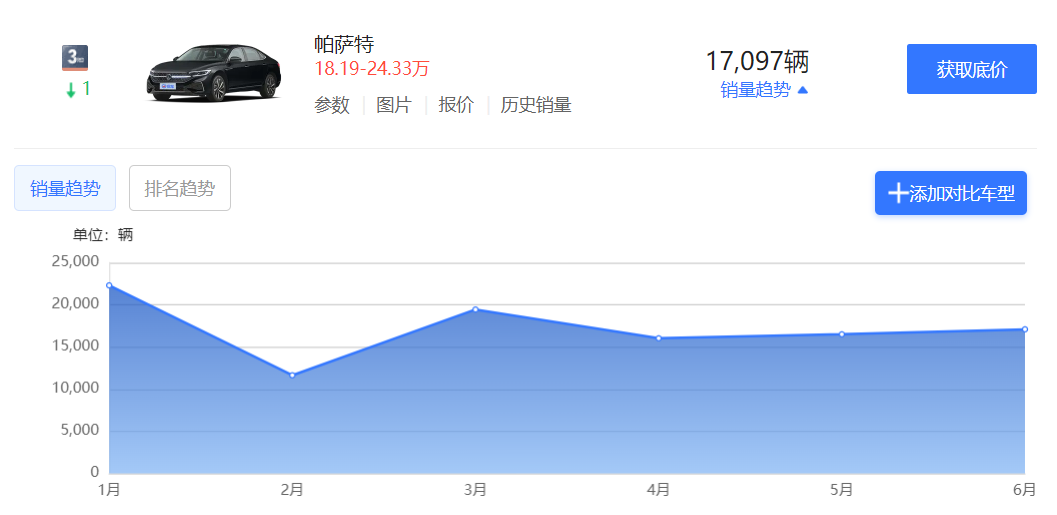Screen dimensions: 1057x515
Task: Click the 6月 x-axis label
Action: click(1025, 490)
